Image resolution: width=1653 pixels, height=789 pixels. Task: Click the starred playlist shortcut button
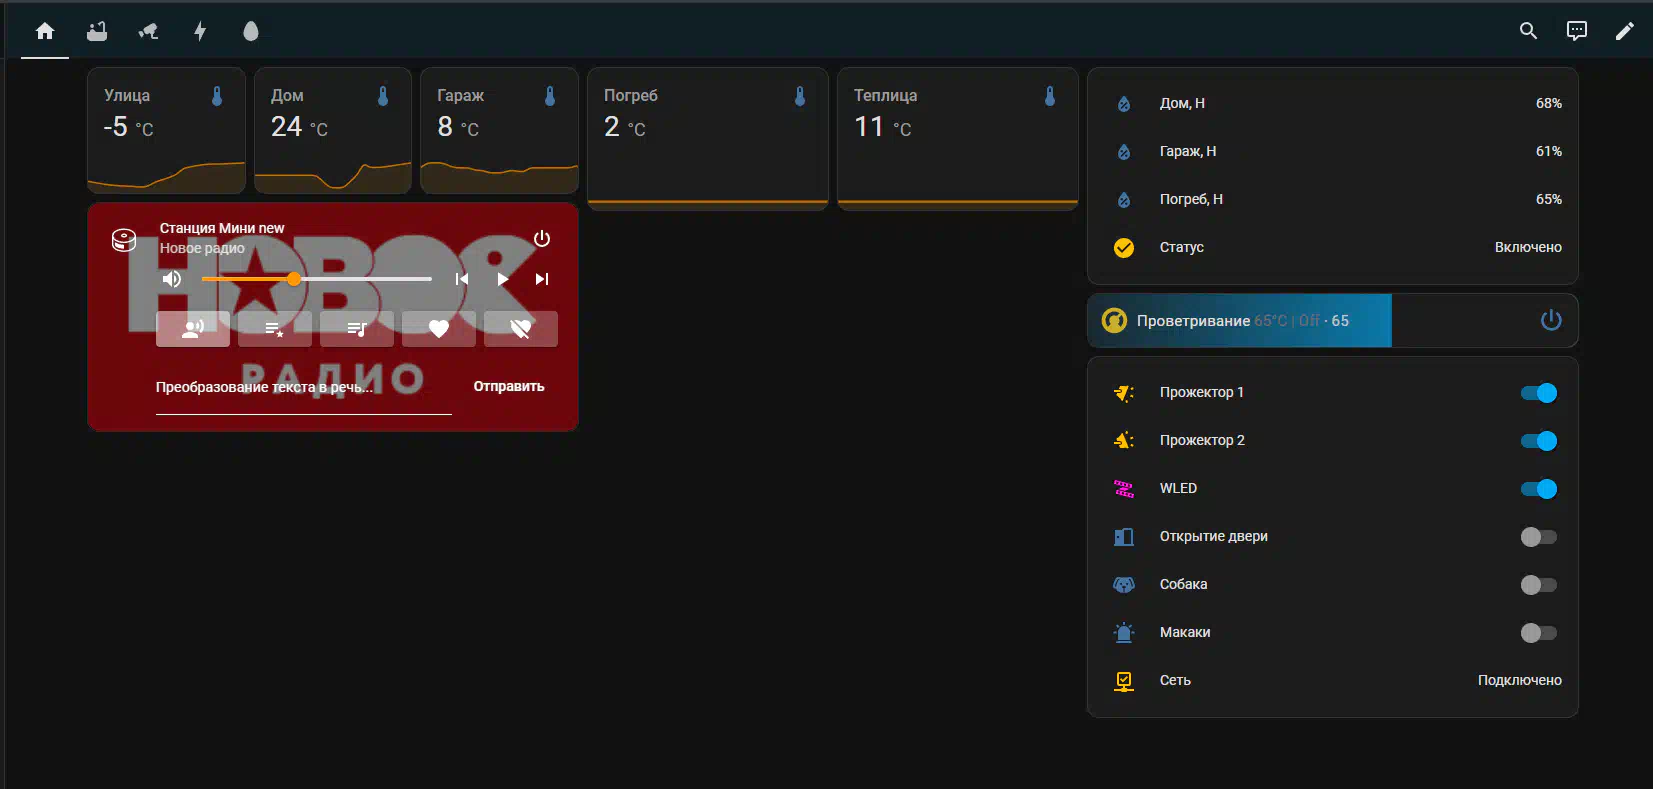point(275,328)
